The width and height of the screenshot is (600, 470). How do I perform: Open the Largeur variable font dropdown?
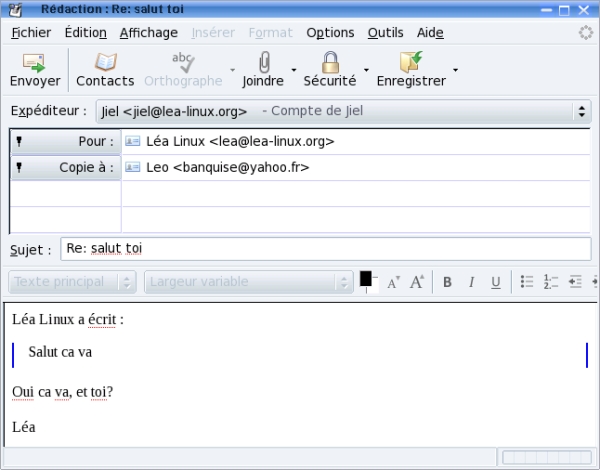click(249, 282)
